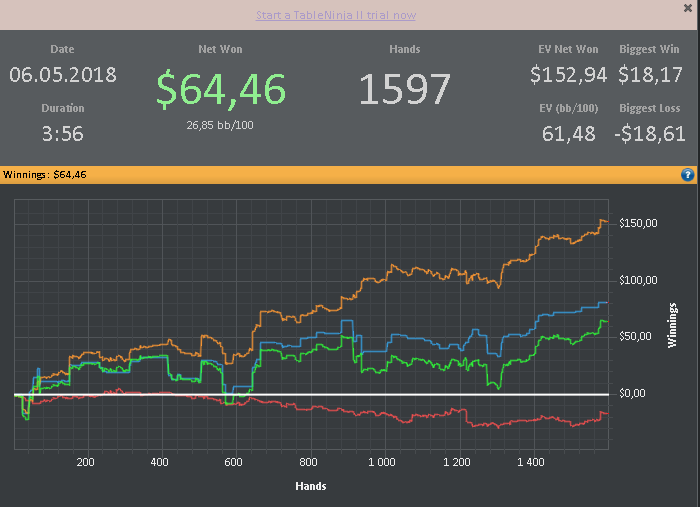Click the Biggest Loss value -$18,61
700x507 pixels.
pyautogui.click(x=650, y=133)
